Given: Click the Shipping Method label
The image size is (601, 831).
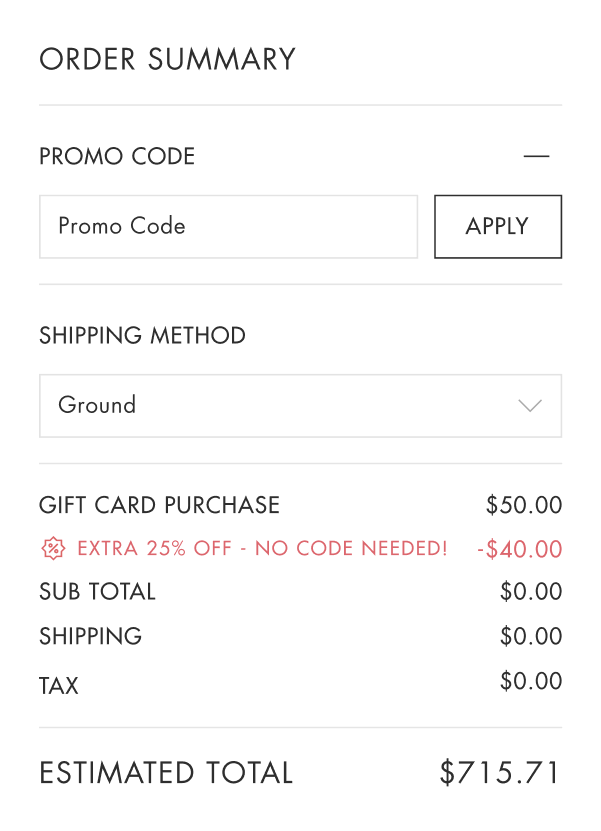Looking at the screenshot, I should (142, 335).
